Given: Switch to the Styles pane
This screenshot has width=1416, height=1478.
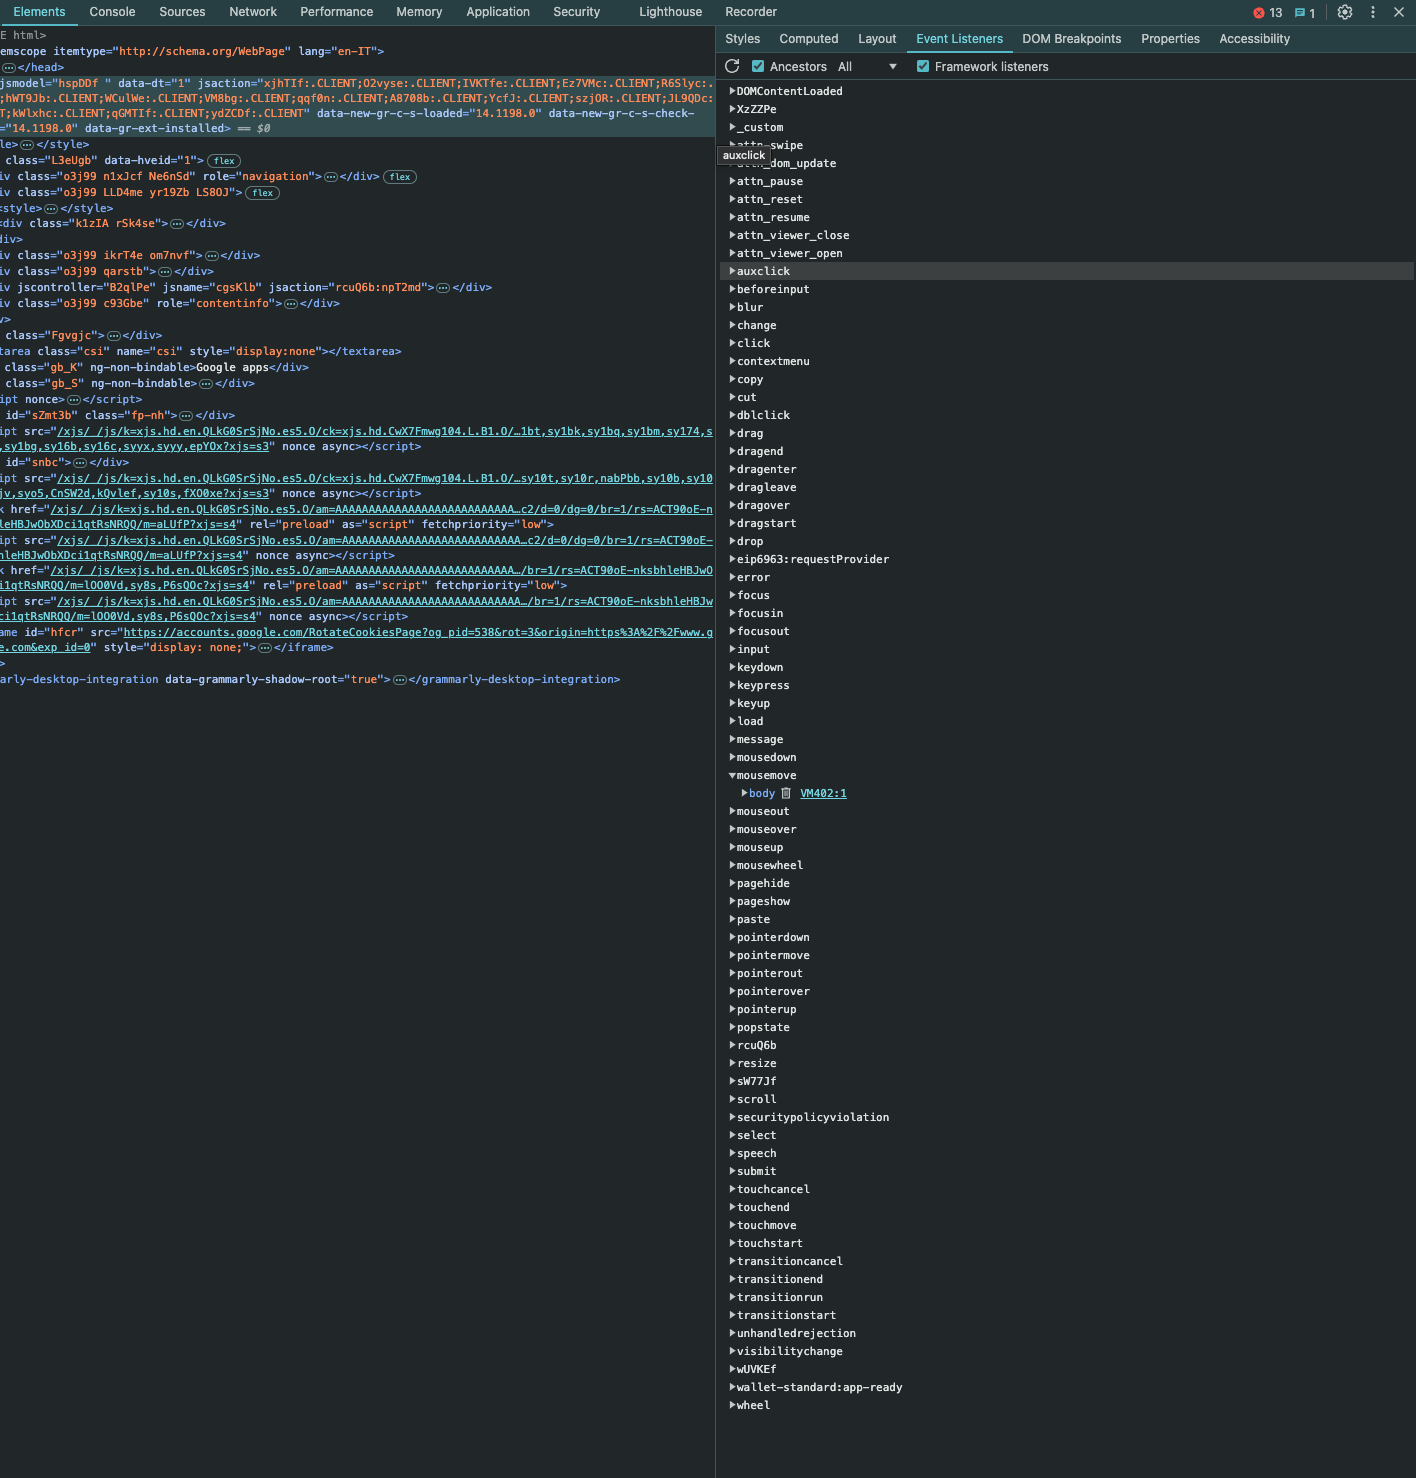Looking at the screenshot, I should [x=742, y=39].
